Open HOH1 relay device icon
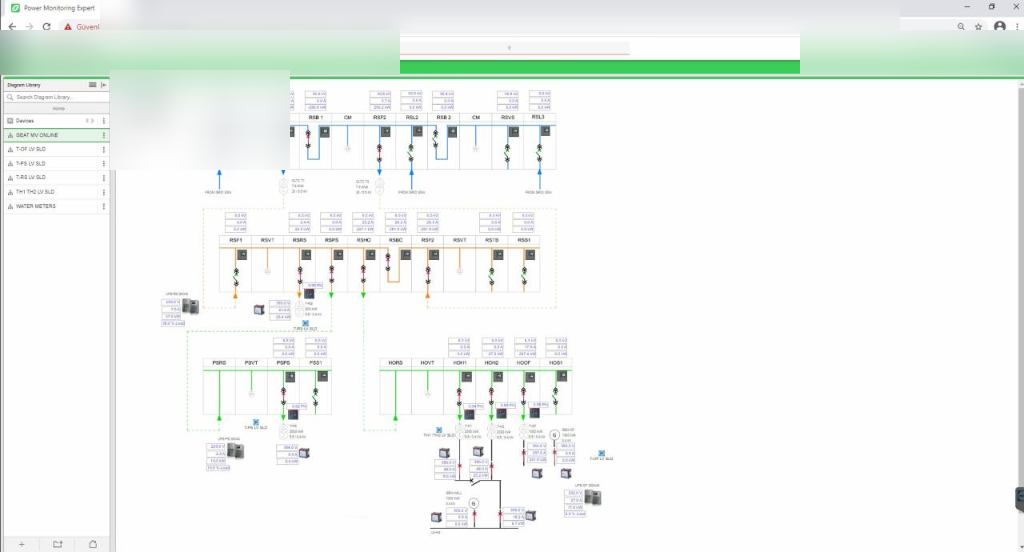This screenshot has width=1024, height=552. (x=466, y=377)
